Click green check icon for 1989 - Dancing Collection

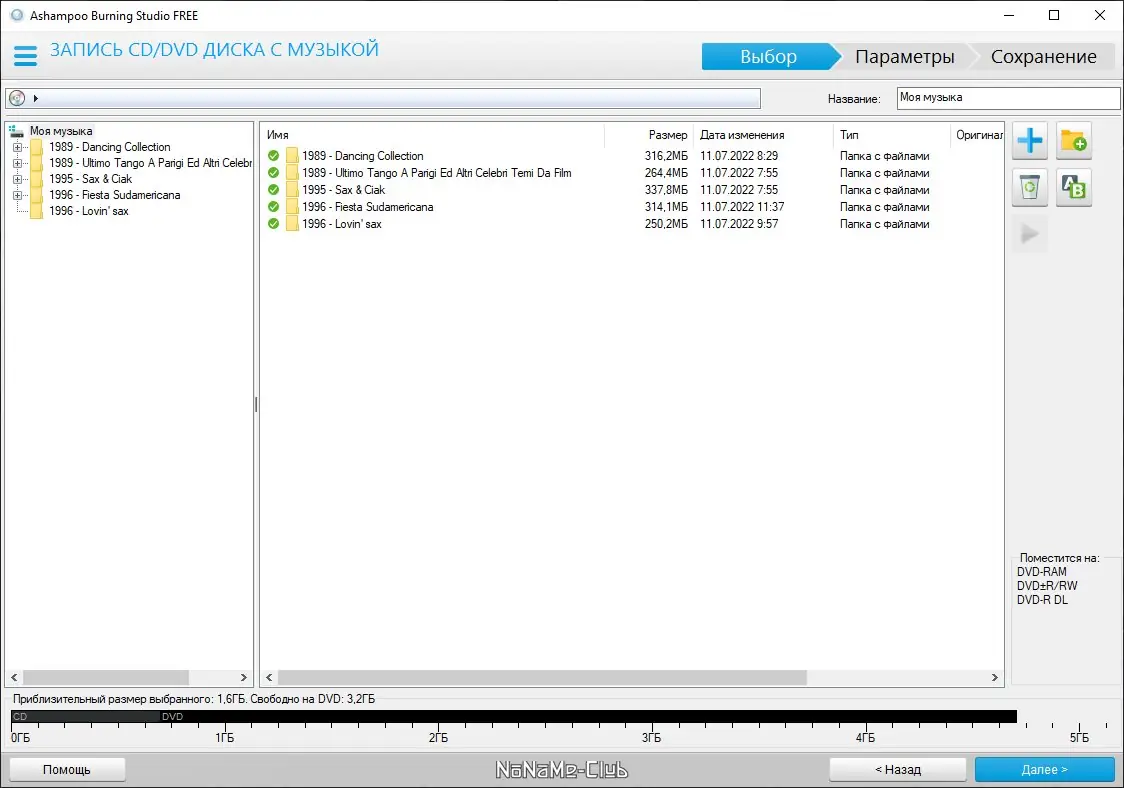tap(273, 156)
